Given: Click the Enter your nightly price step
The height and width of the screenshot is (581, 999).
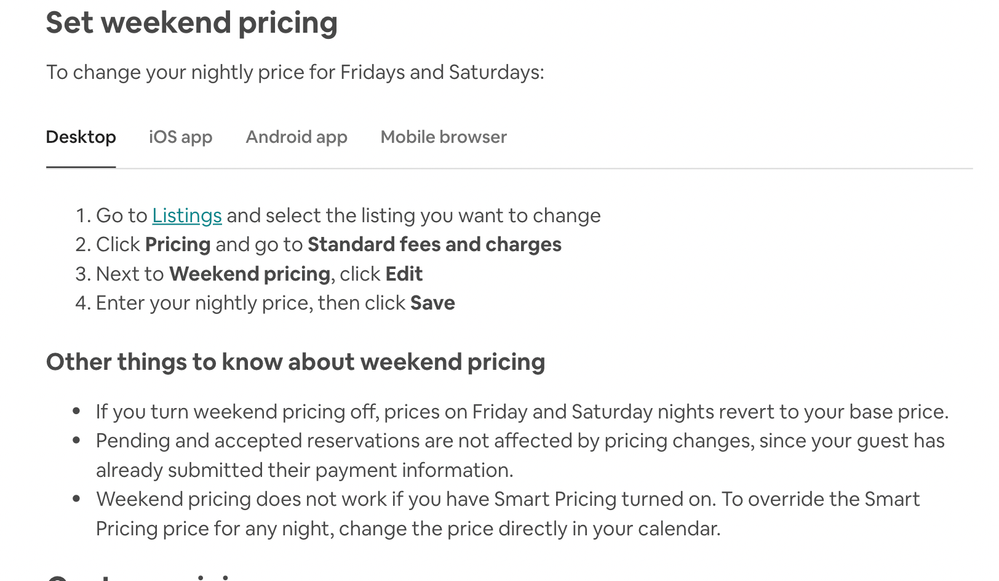Looking at the screenshot, I should tap(250, 303).
